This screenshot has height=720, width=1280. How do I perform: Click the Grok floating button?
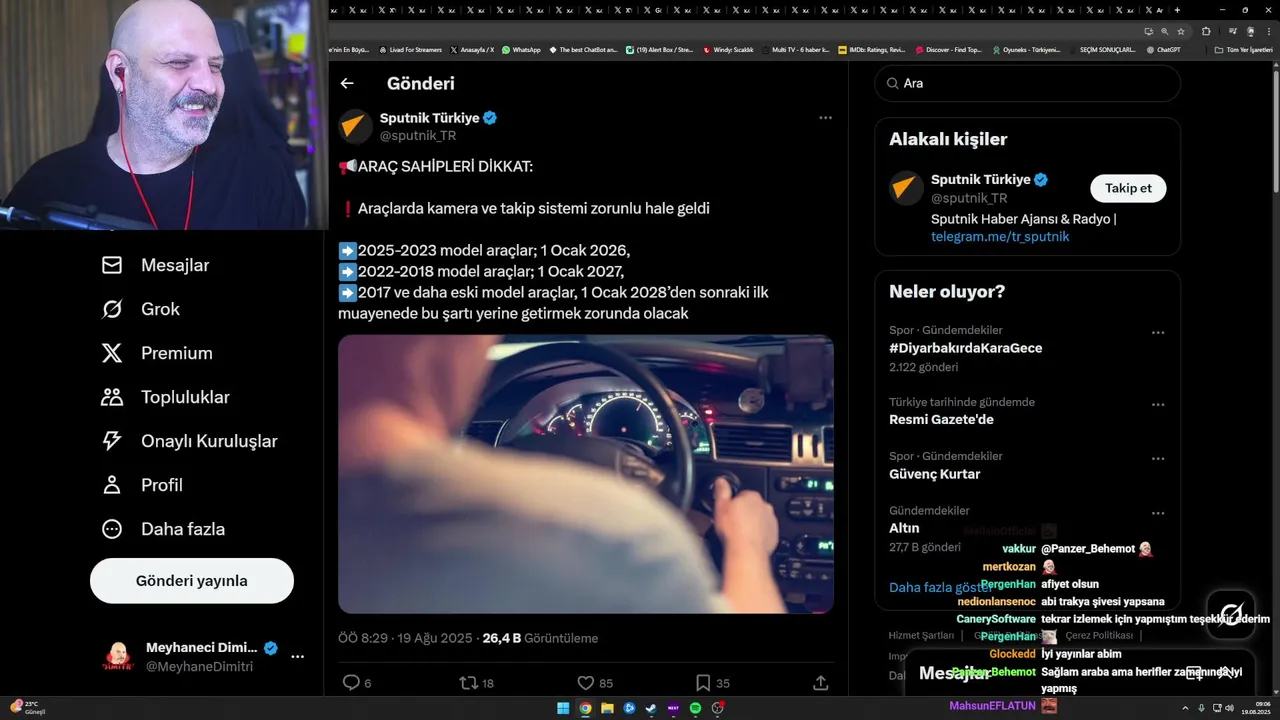[1231, 614]
